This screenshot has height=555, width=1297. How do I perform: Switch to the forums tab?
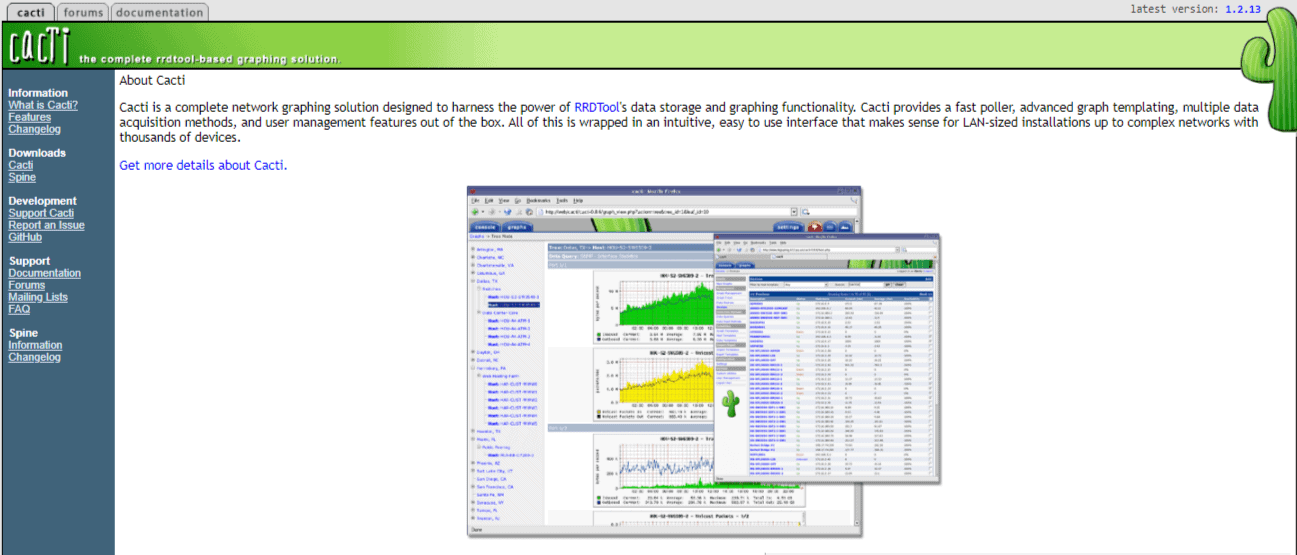(x=82, y=12)
